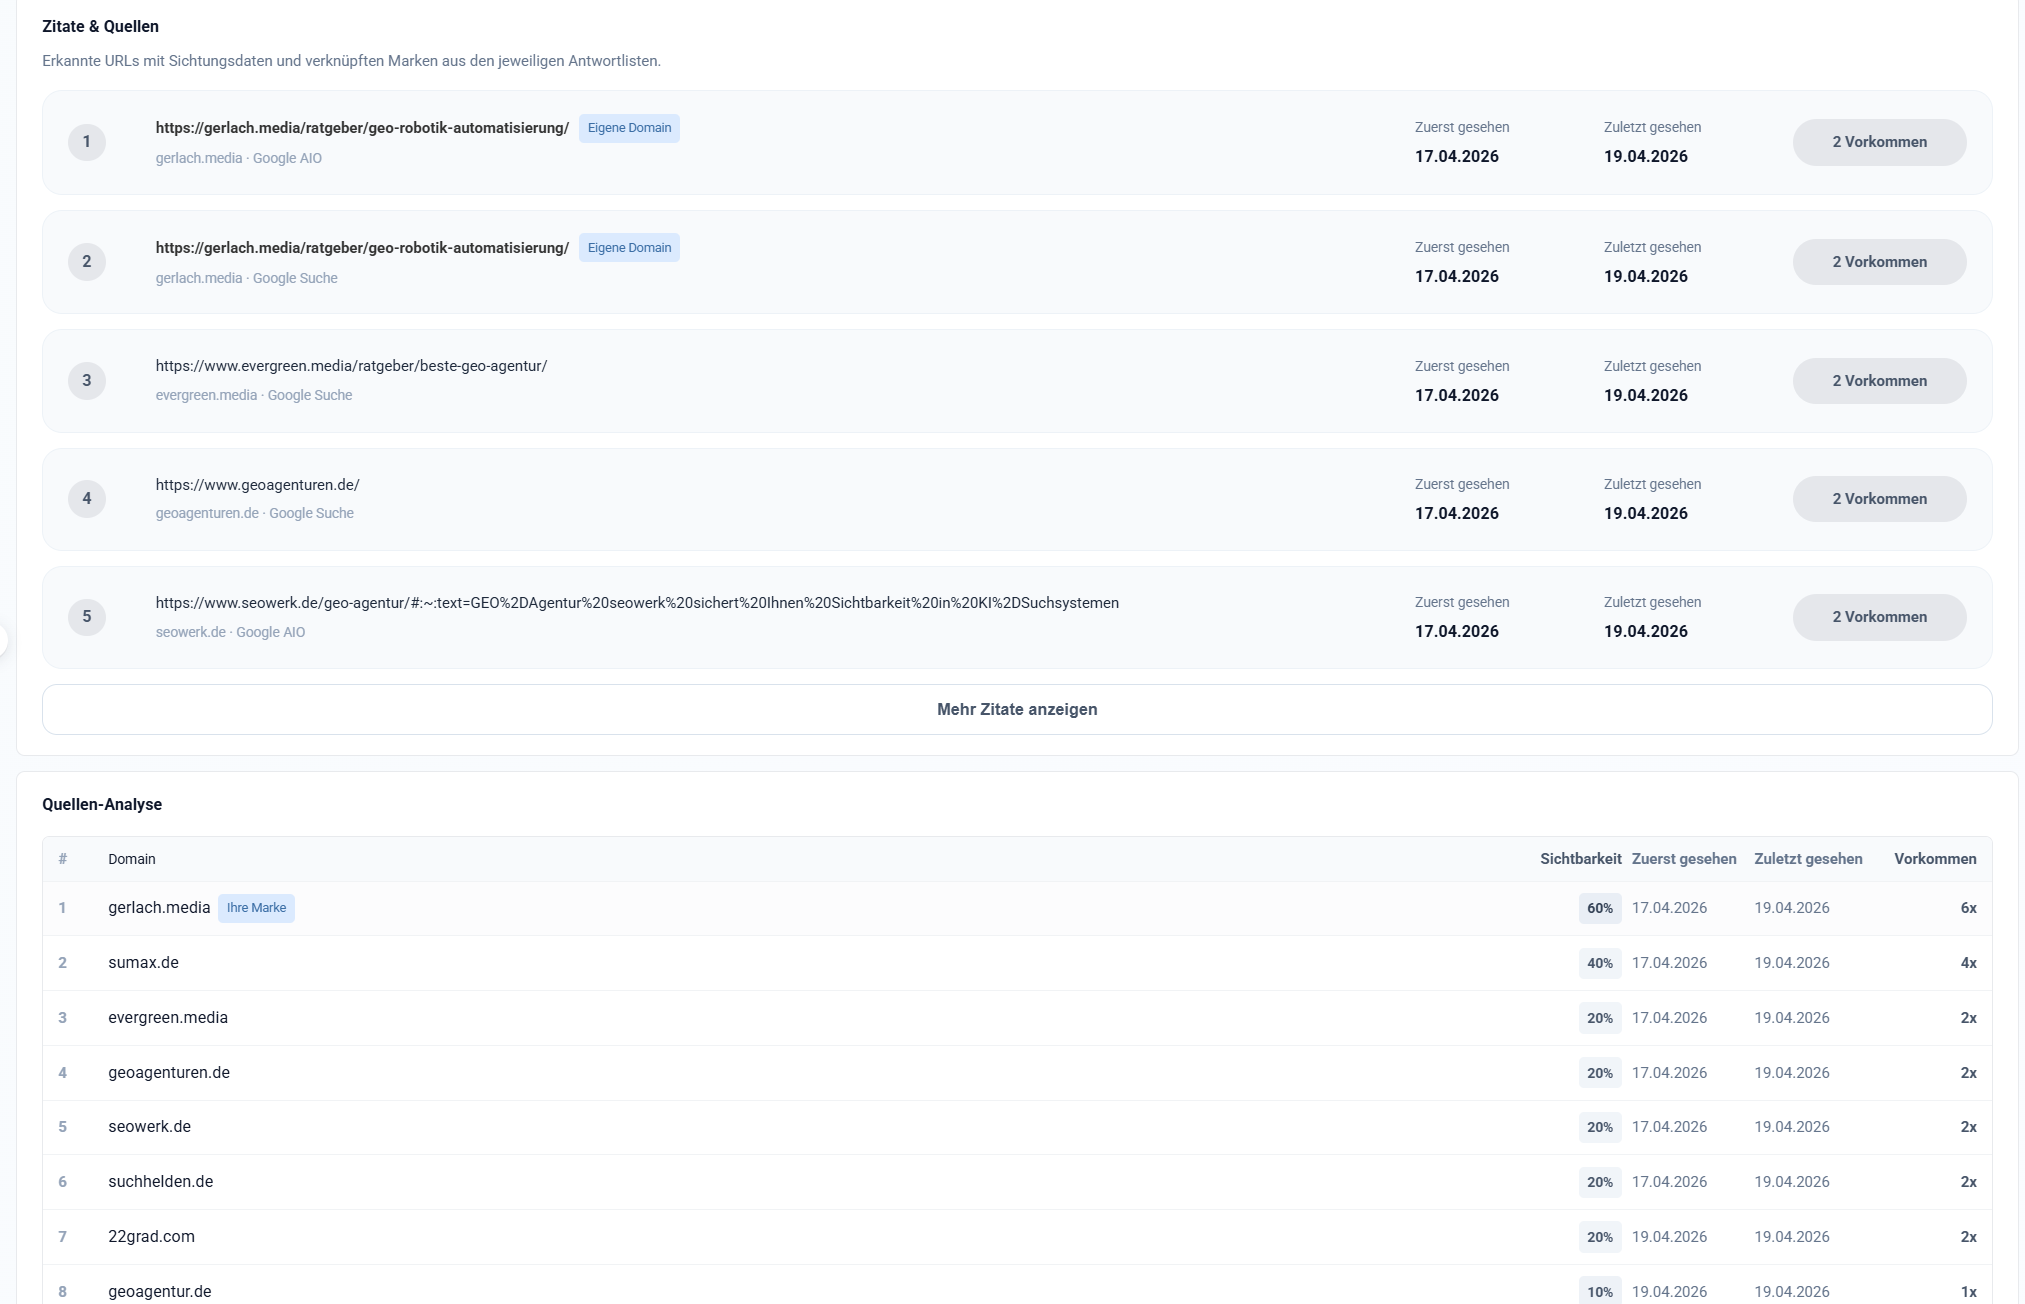Open gerlach.media URL listed under Google AIO
Screen dimensions: 2025x1304
[362, 128]
